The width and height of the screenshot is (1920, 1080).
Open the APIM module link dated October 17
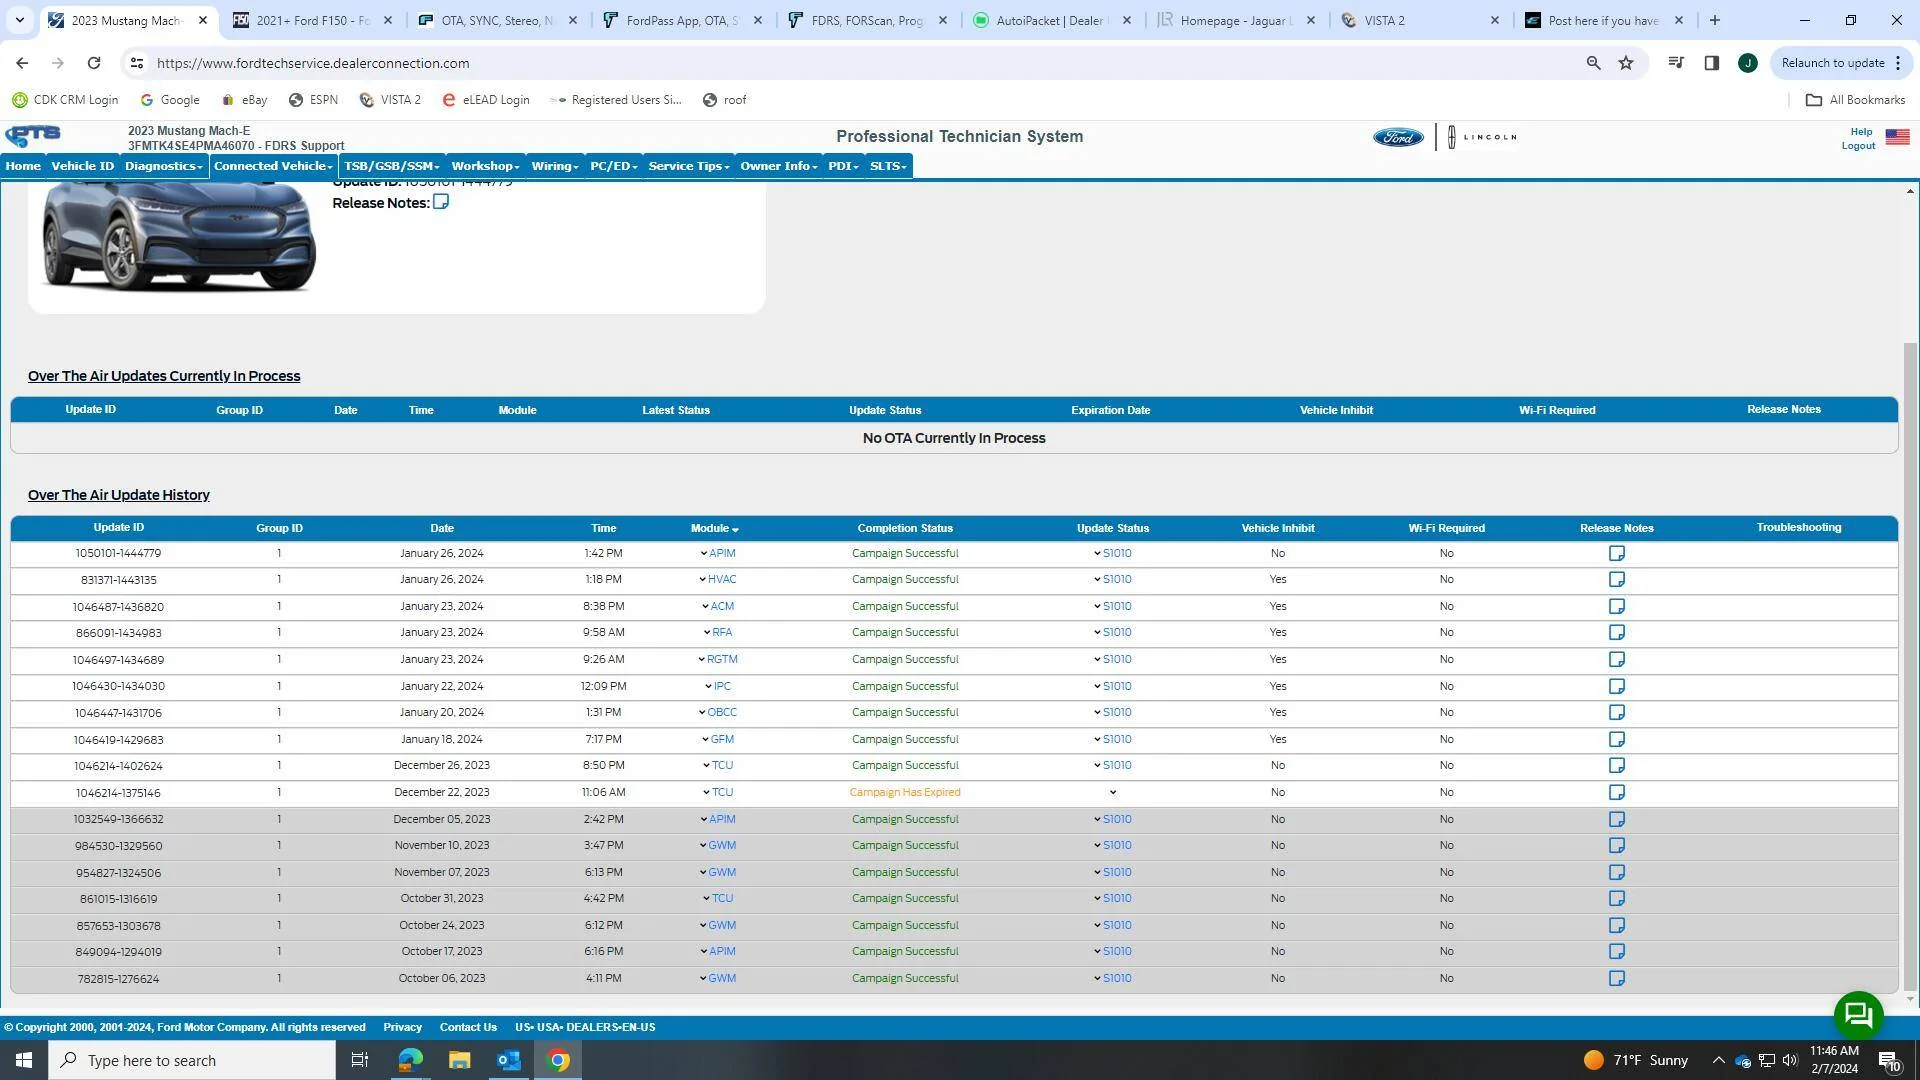click(722, 951)
